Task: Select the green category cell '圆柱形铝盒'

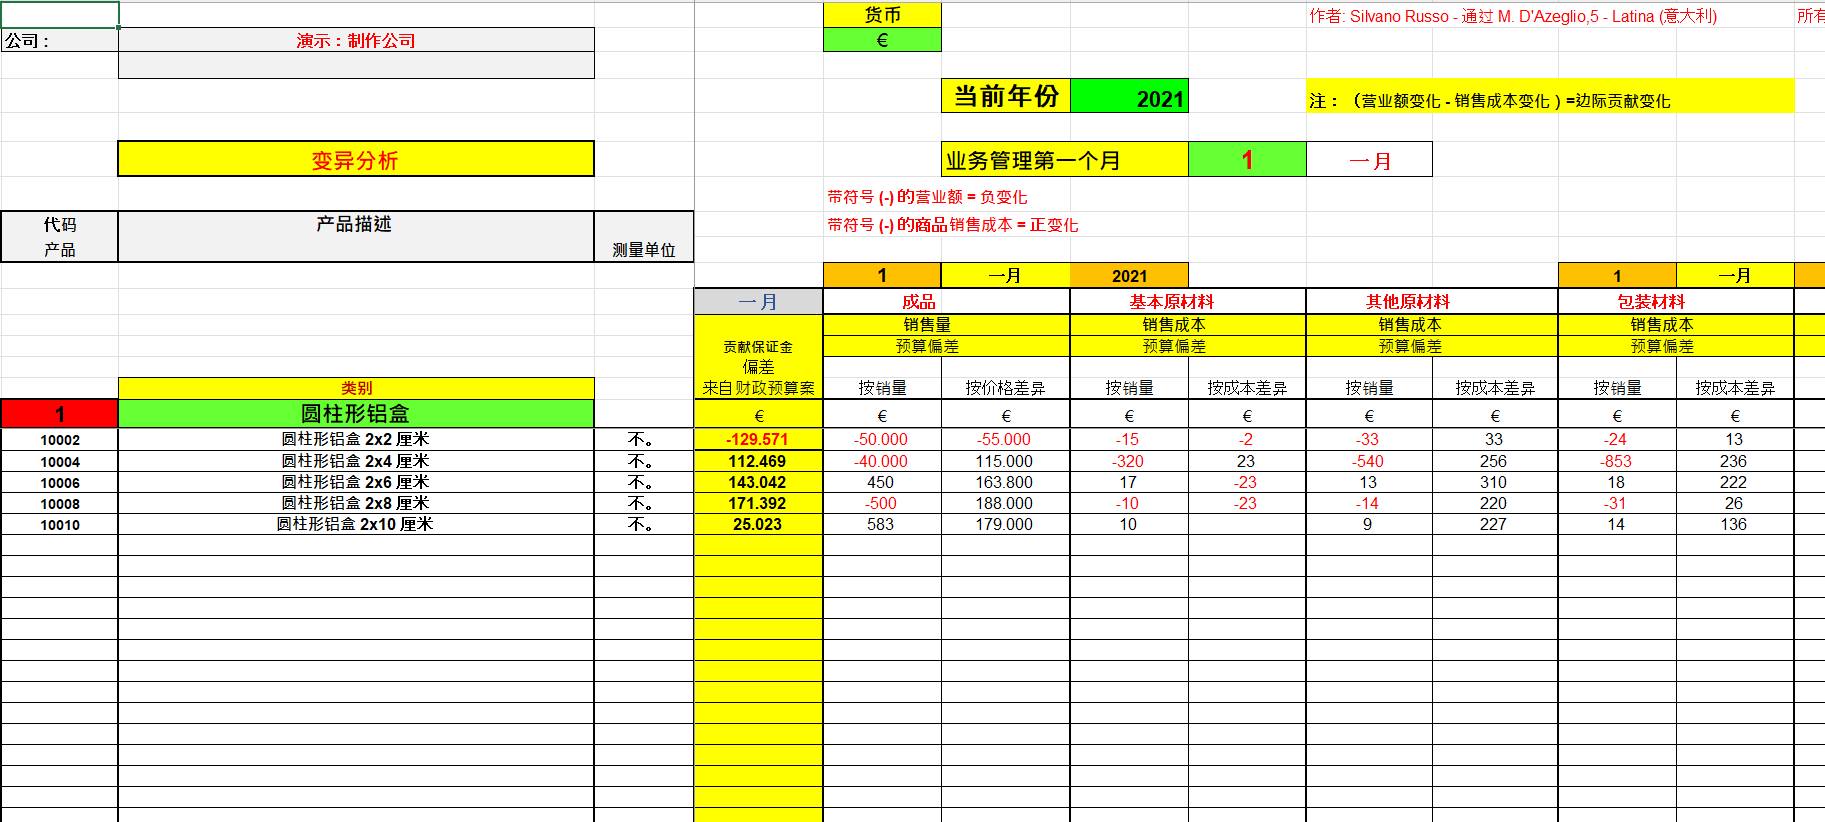Action: pos(356,413)
